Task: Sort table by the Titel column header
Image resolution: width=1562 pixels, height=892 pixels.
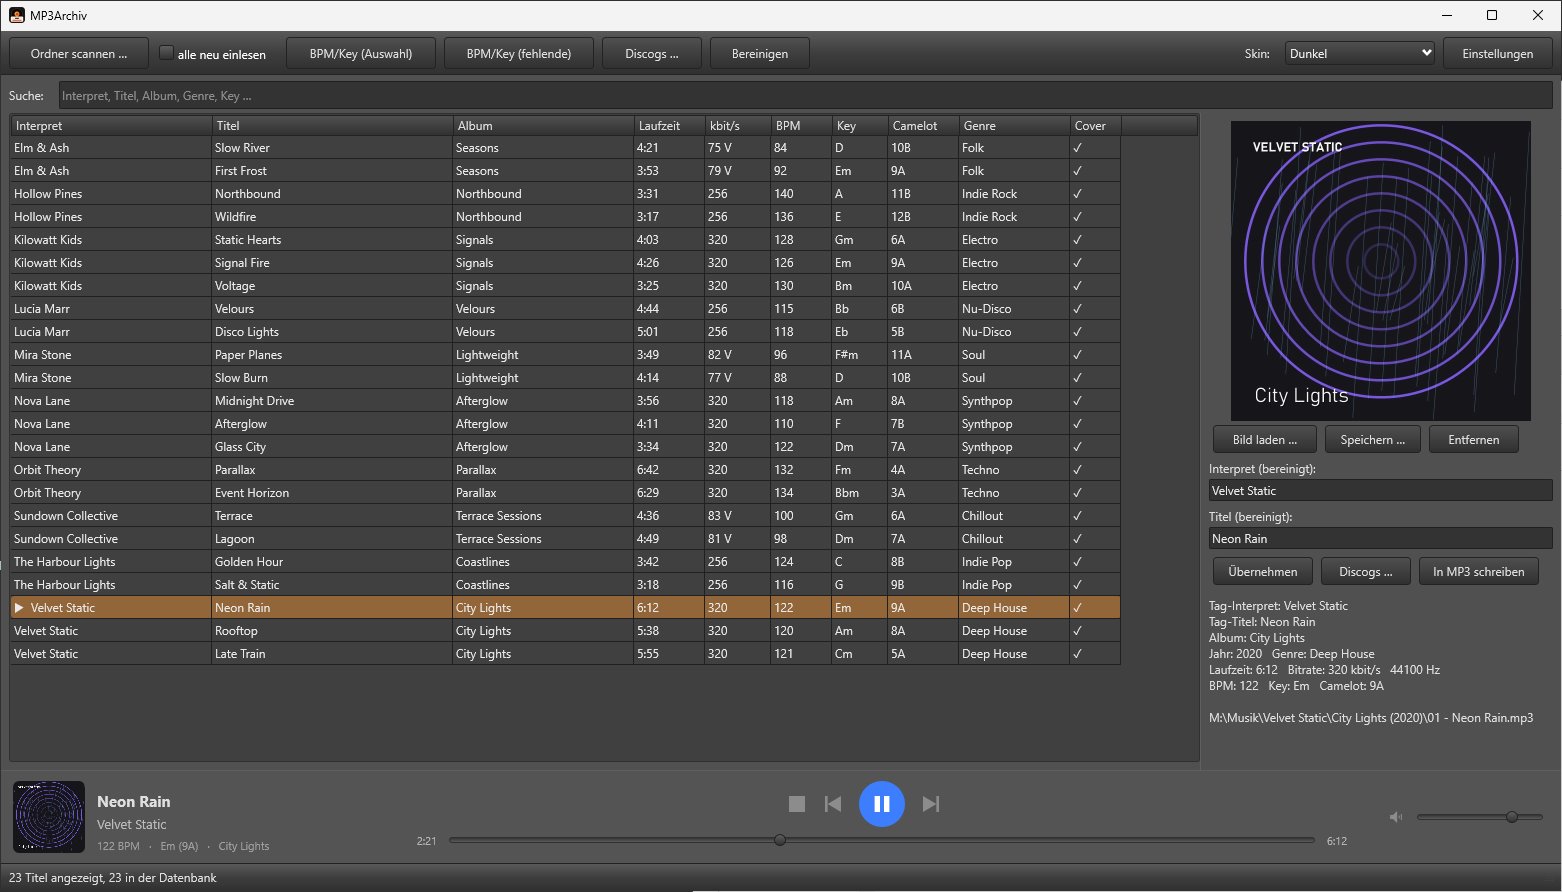Action: click(x=332, y=126)
